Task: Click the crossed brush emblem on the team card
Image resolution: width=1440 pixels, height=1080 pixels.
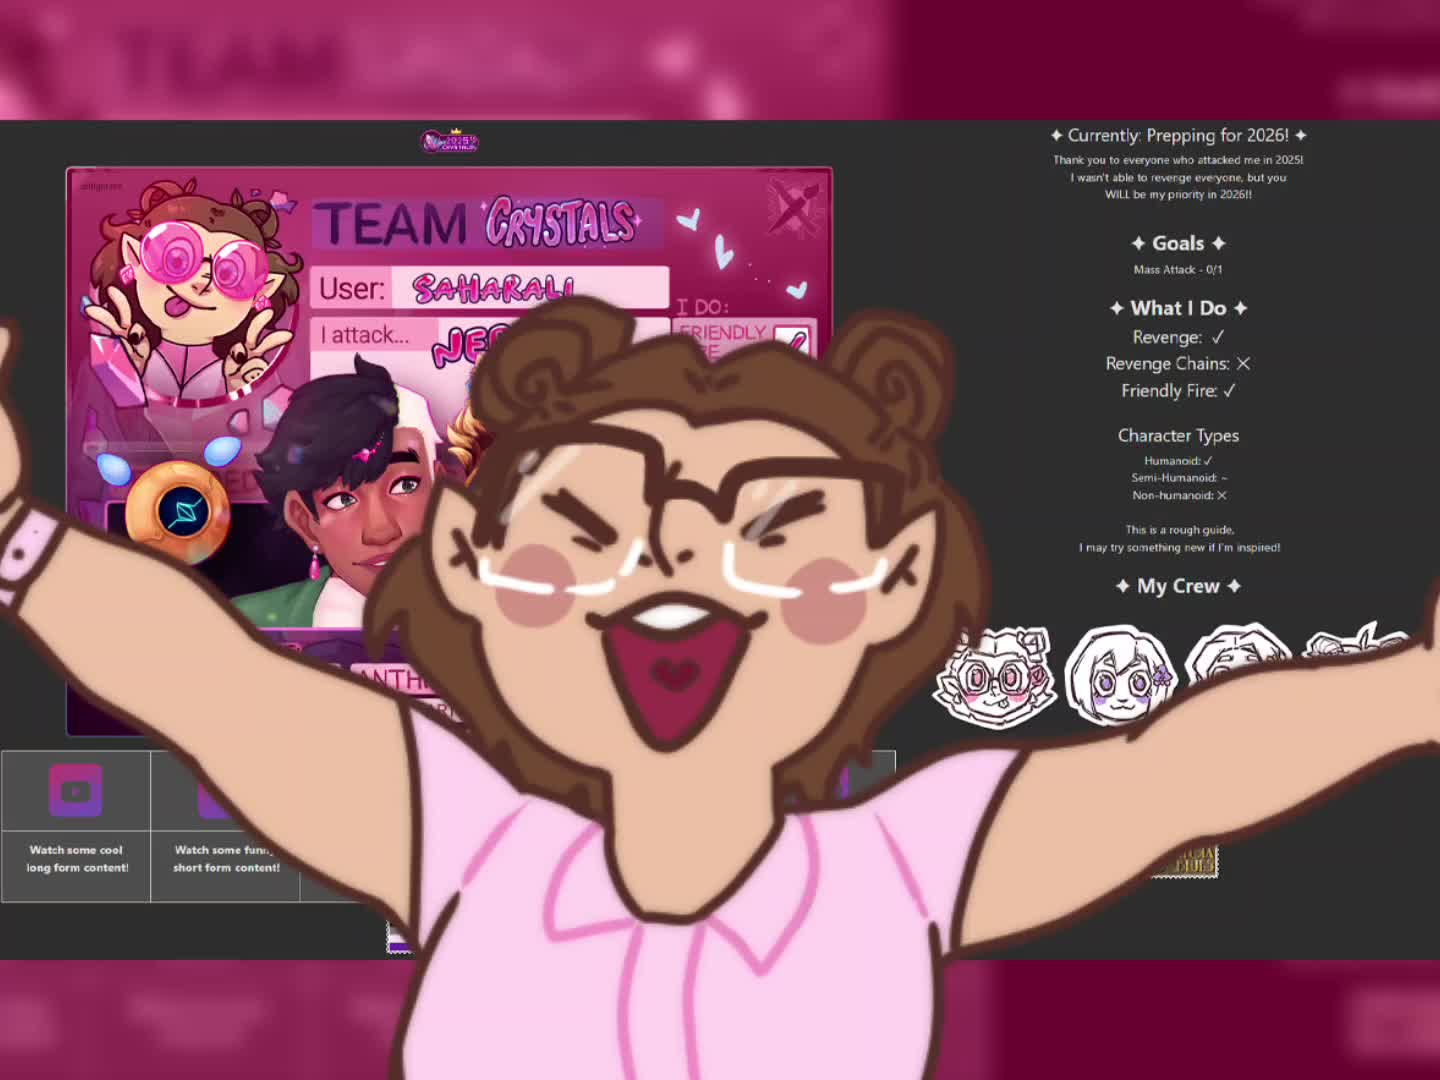Action: 795,207
